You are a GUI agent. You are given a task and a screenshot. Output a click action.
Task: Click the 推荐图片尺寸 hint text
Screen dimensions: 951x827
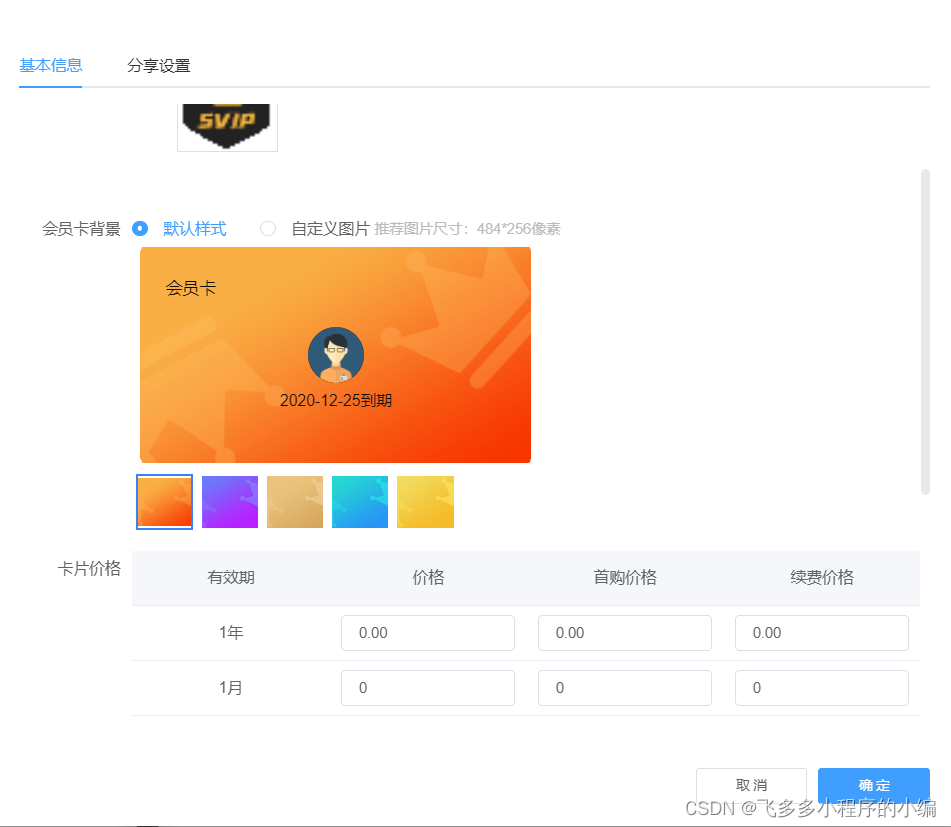(467, 229)
